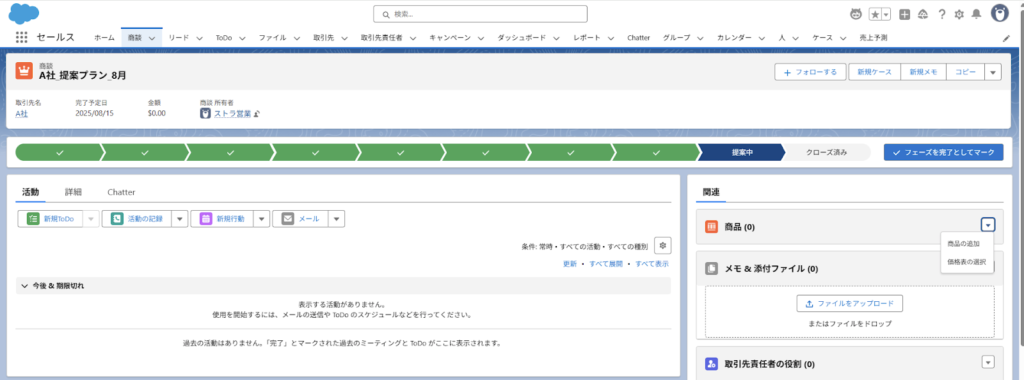Open the user profile avatar
The image size is (1024, 380).
pos(1000,13)
